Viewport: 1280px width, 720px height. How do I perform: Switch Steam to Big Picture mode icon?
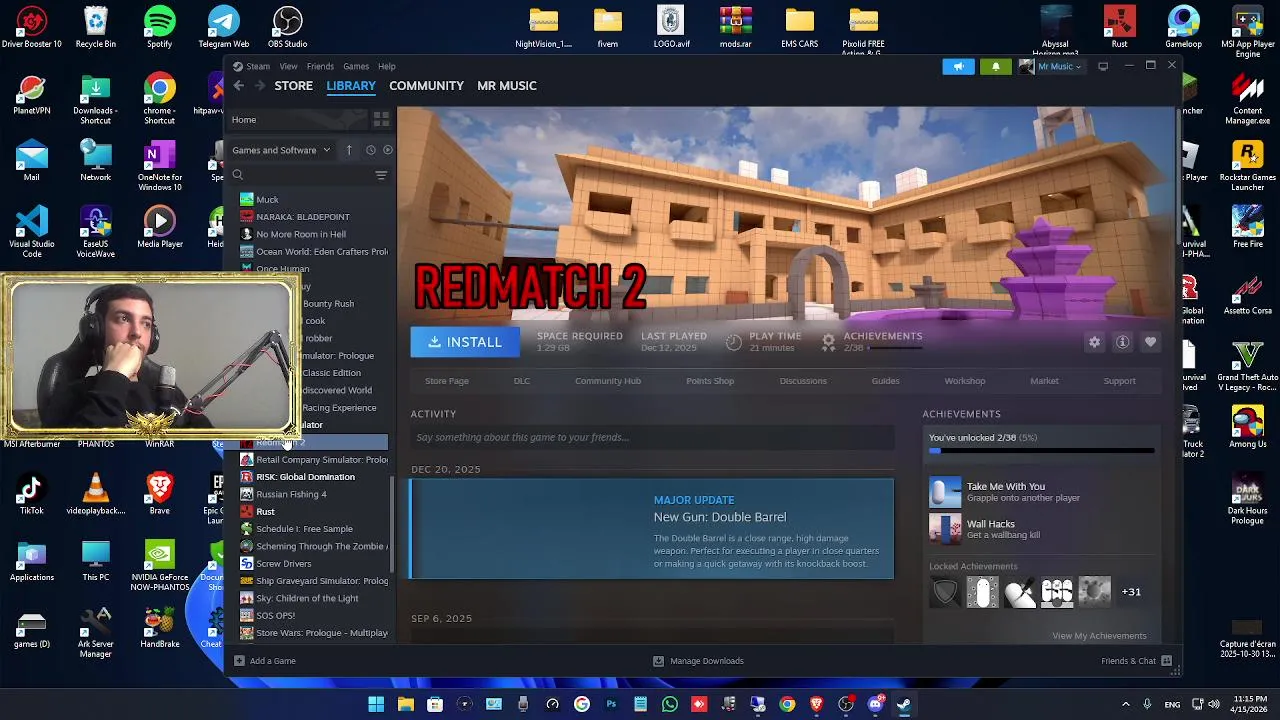1103,66
